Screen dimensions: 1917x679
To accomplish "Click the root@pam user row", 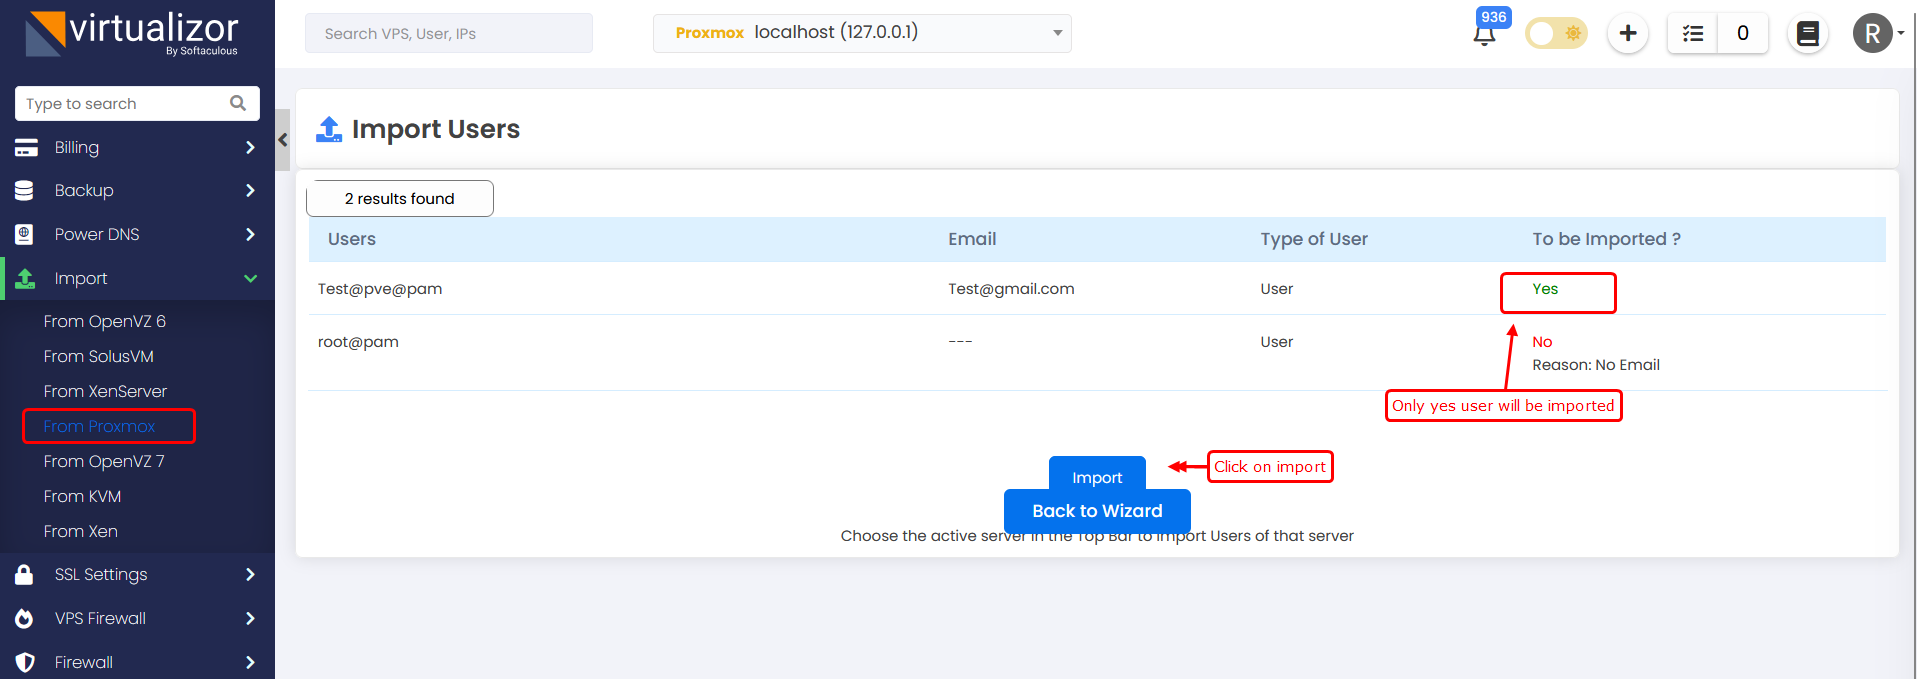I will 1097,353.
